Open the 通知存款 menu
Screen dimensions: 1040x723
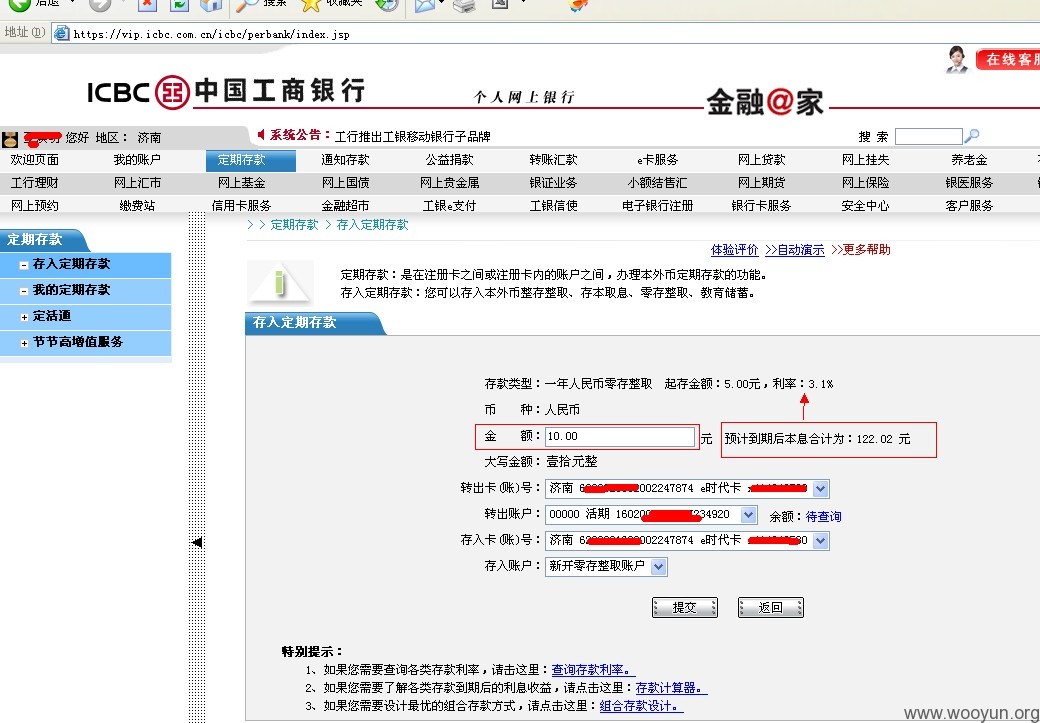pos(346,160)
